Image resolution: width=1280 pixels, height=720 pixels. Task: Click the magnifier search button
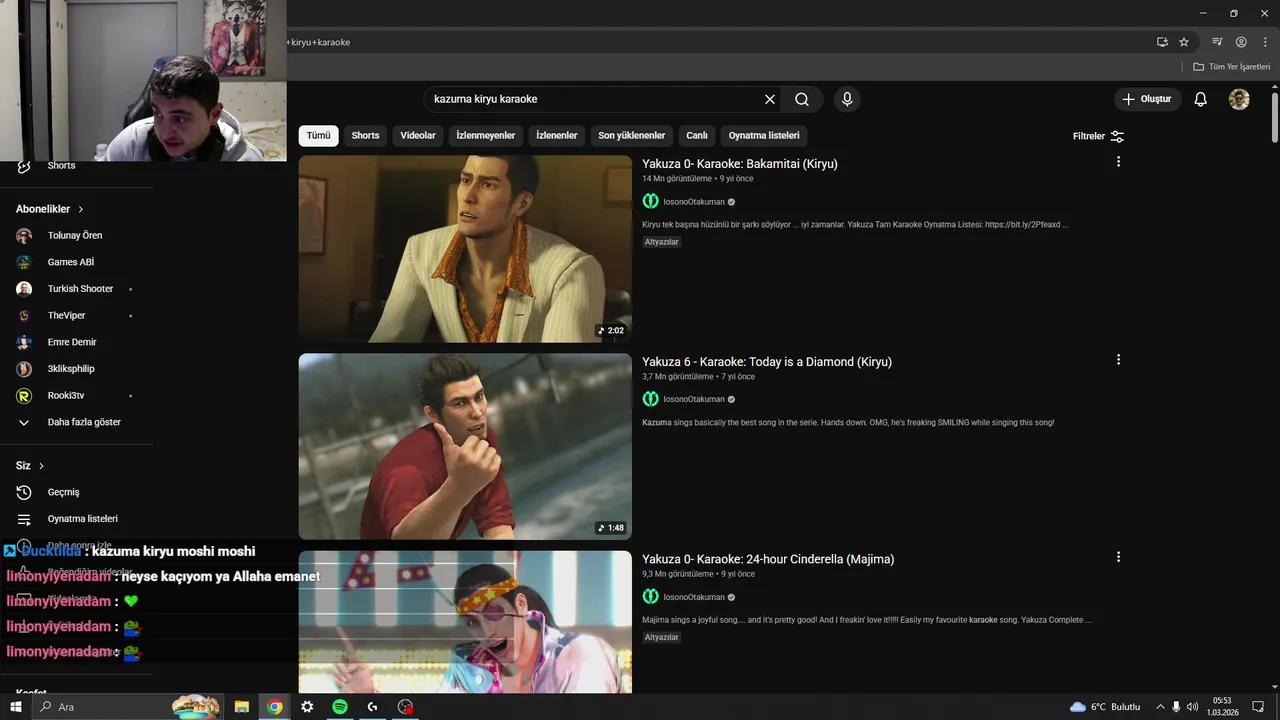point(802,99)
